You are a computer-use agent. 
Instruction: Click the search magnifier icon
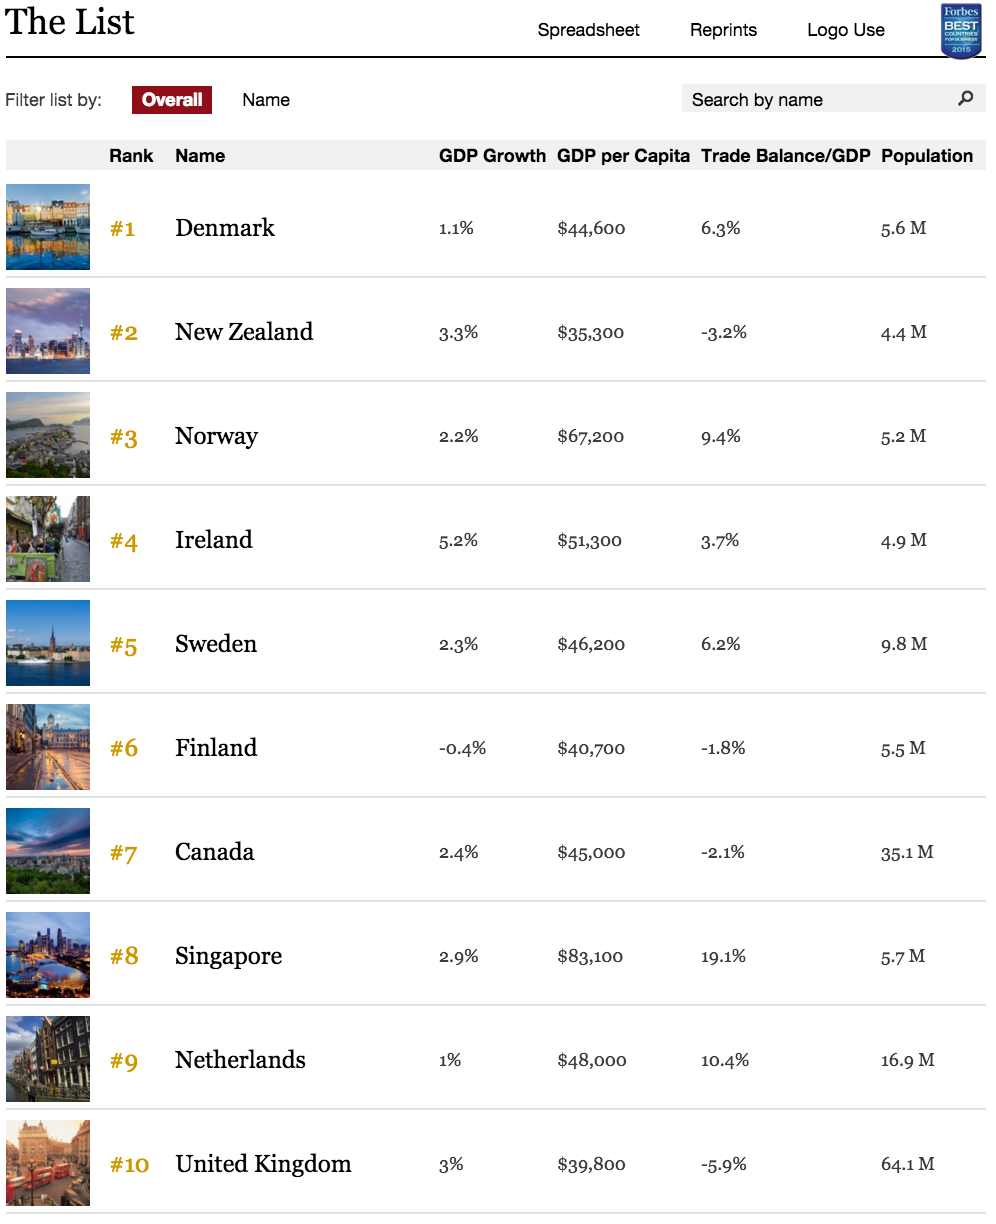tap(965, 98)
